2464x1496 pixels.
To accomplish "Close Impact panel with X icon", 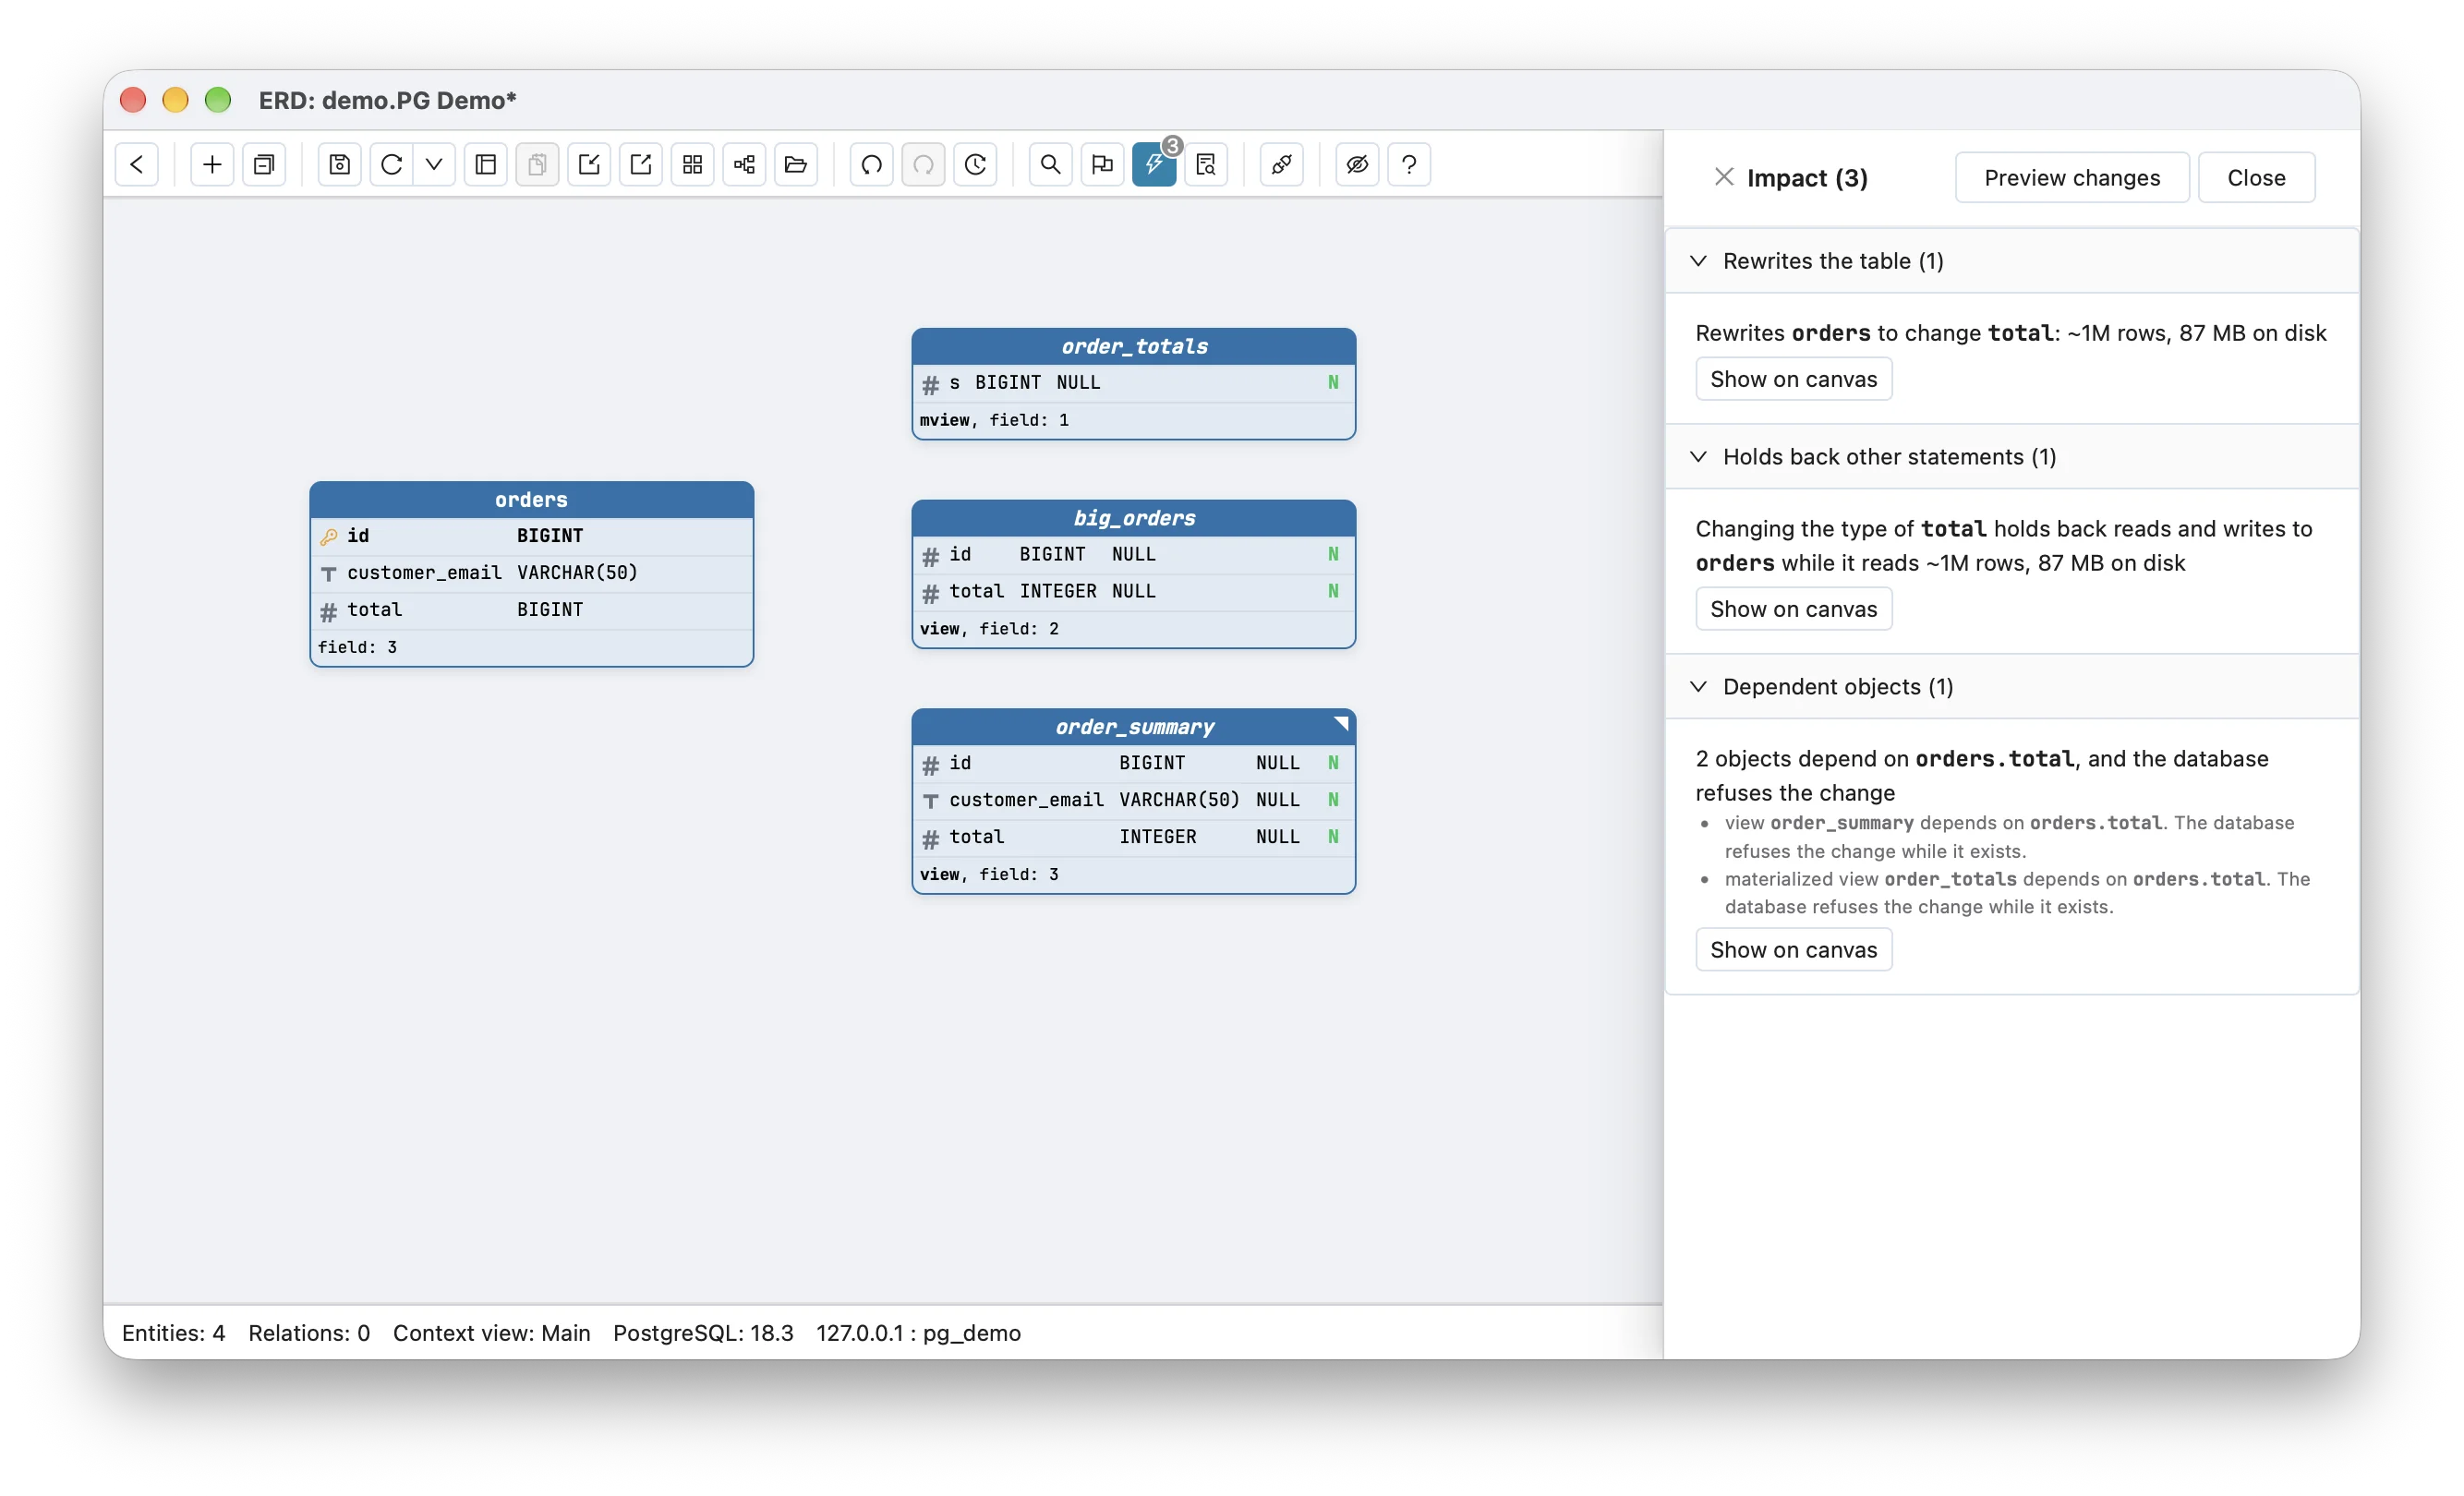I will click(1725, 177).
